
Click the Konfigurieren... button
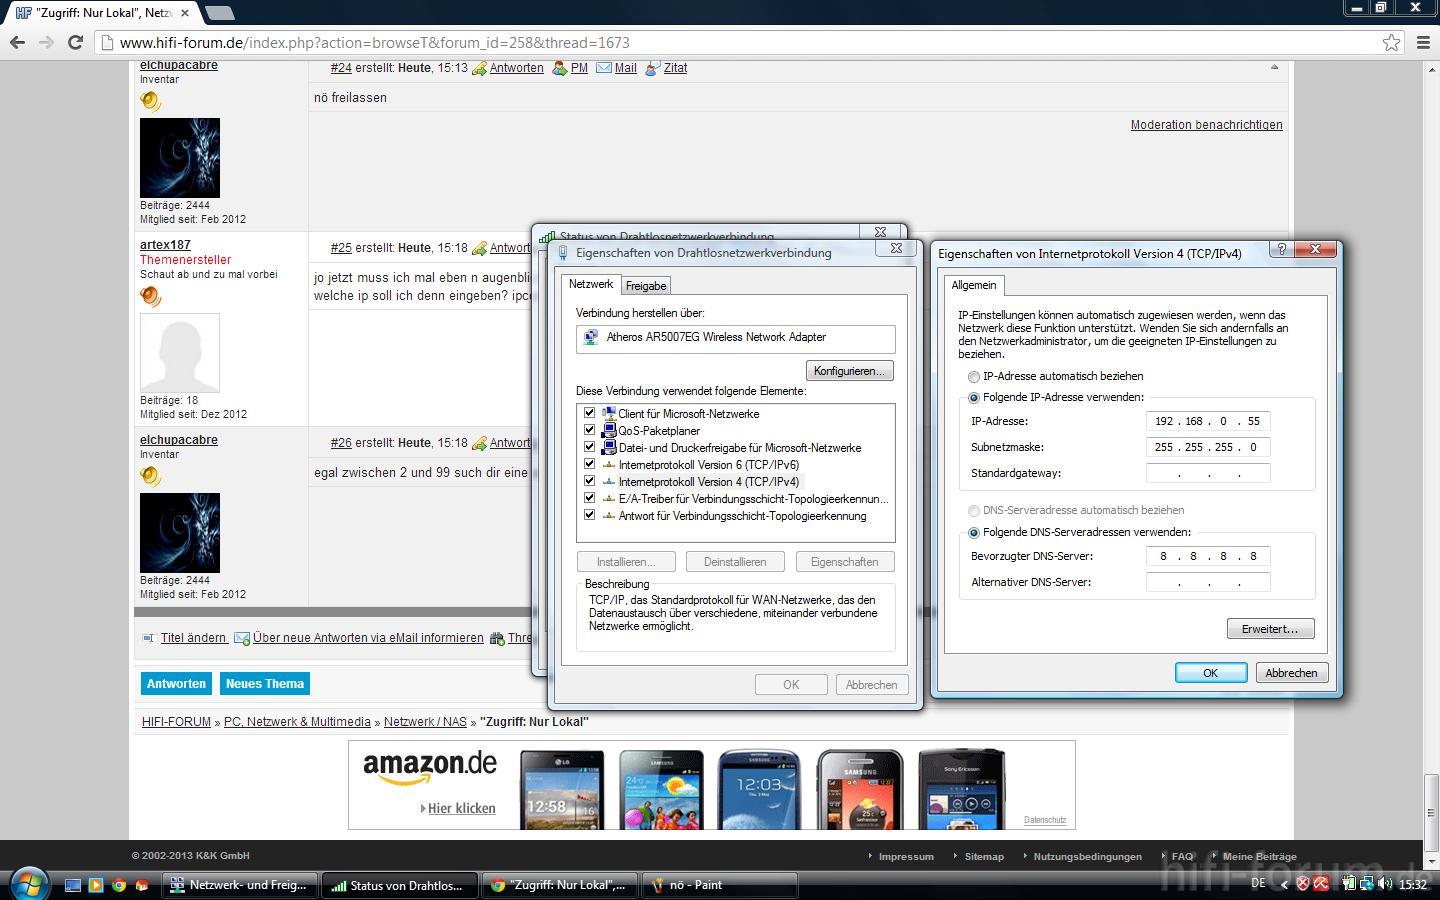click(x=848, y=371)
